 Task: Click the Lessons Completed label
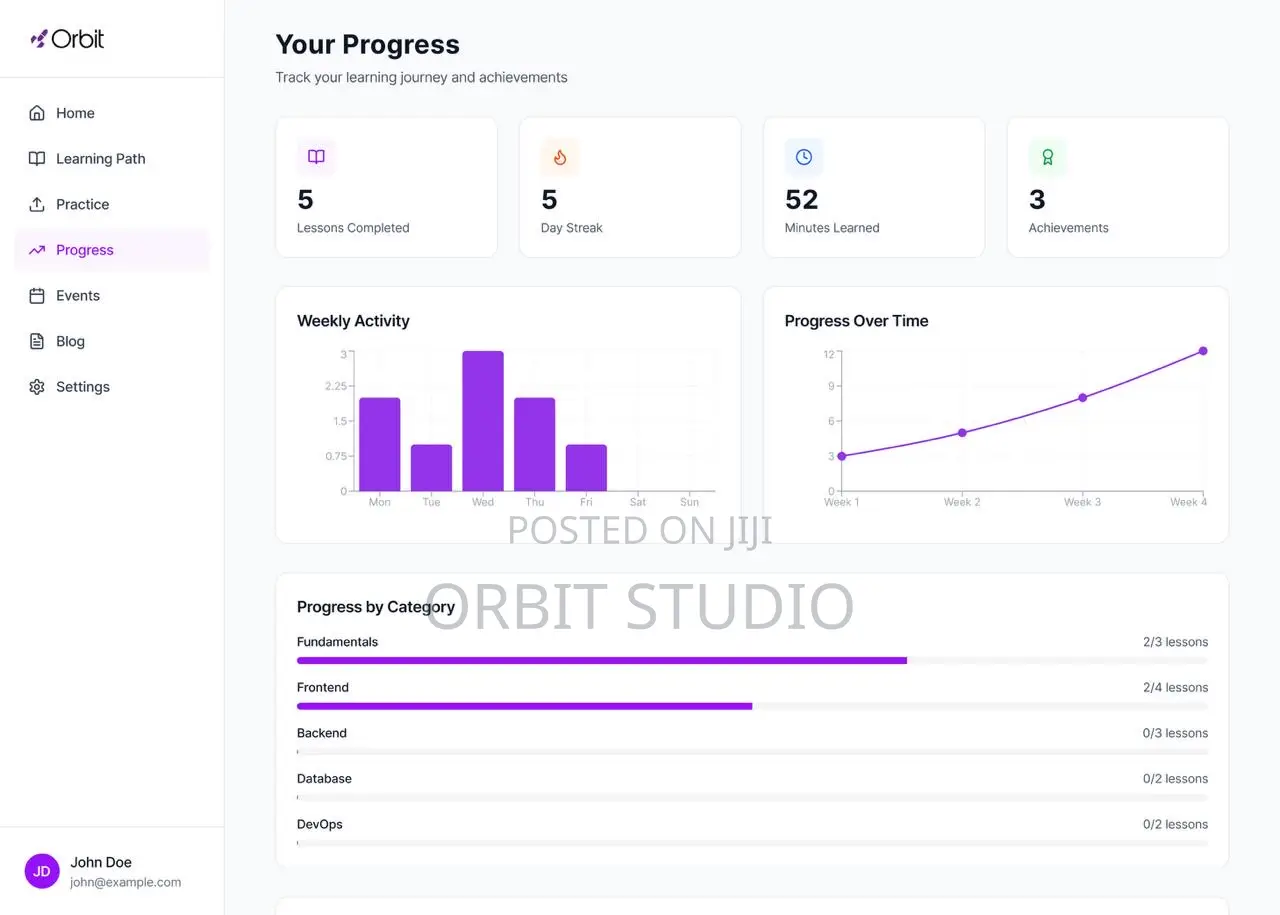[x=353, y=228]
